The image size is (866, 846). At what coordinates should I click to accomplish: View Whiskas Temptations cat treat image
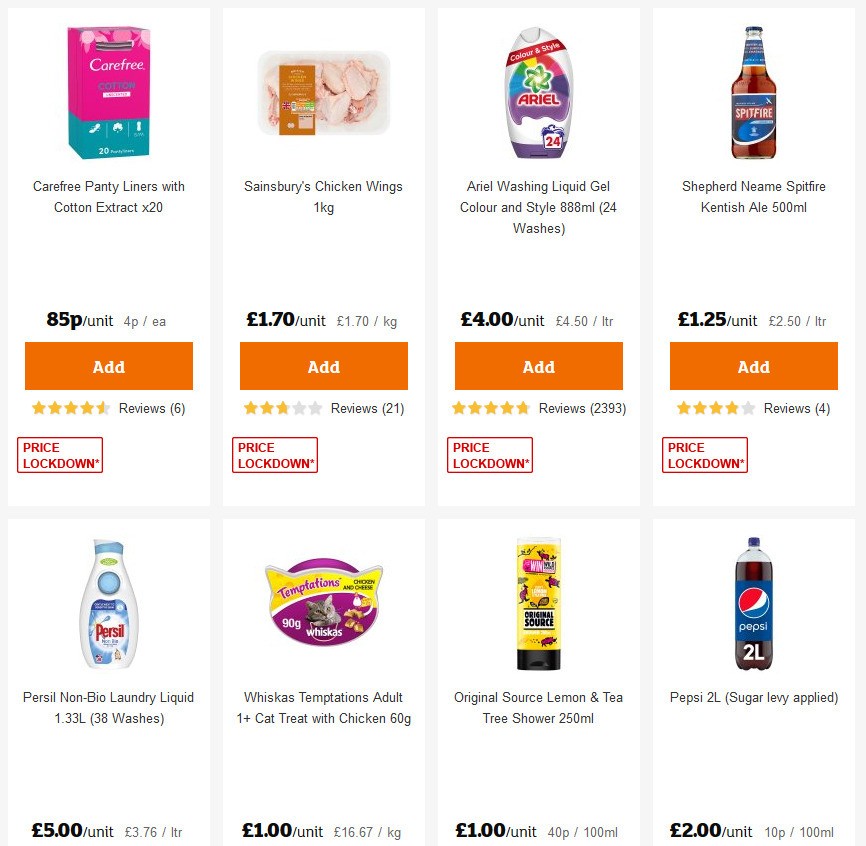click(x=322, y=603)
